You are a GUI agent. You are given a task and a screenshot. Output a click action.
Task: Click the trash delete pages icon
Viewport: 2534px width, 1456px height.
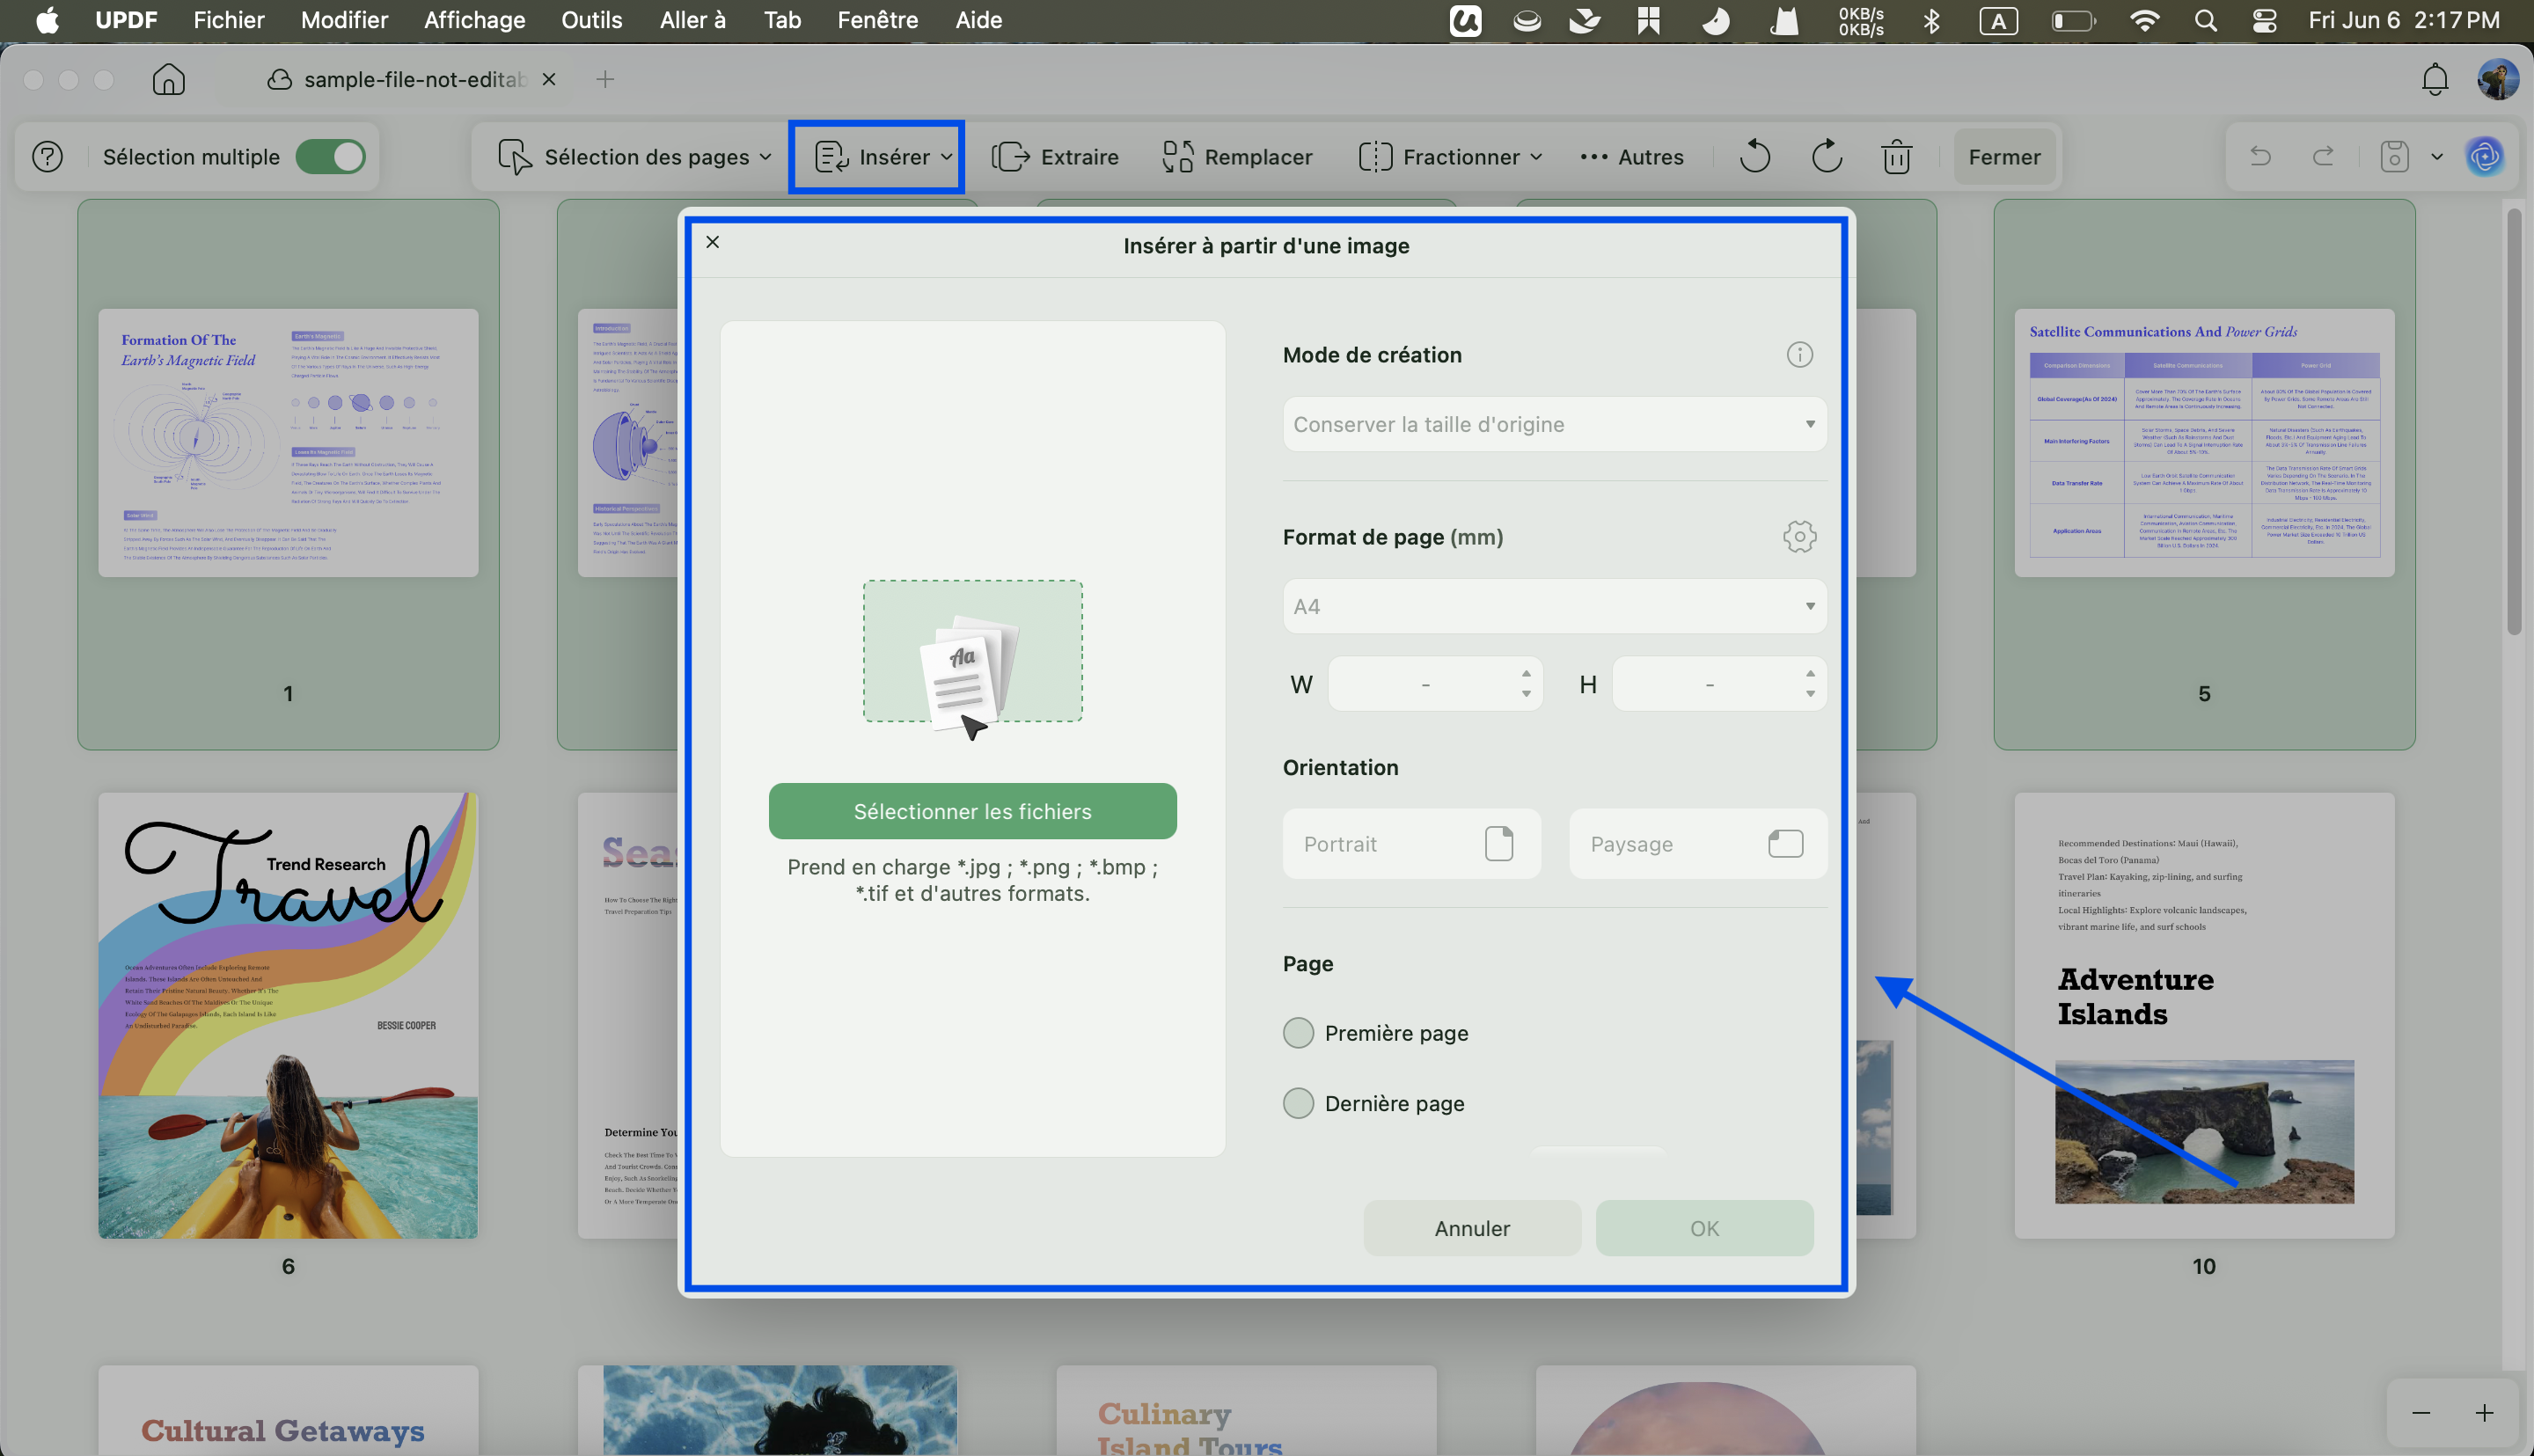1897,157
